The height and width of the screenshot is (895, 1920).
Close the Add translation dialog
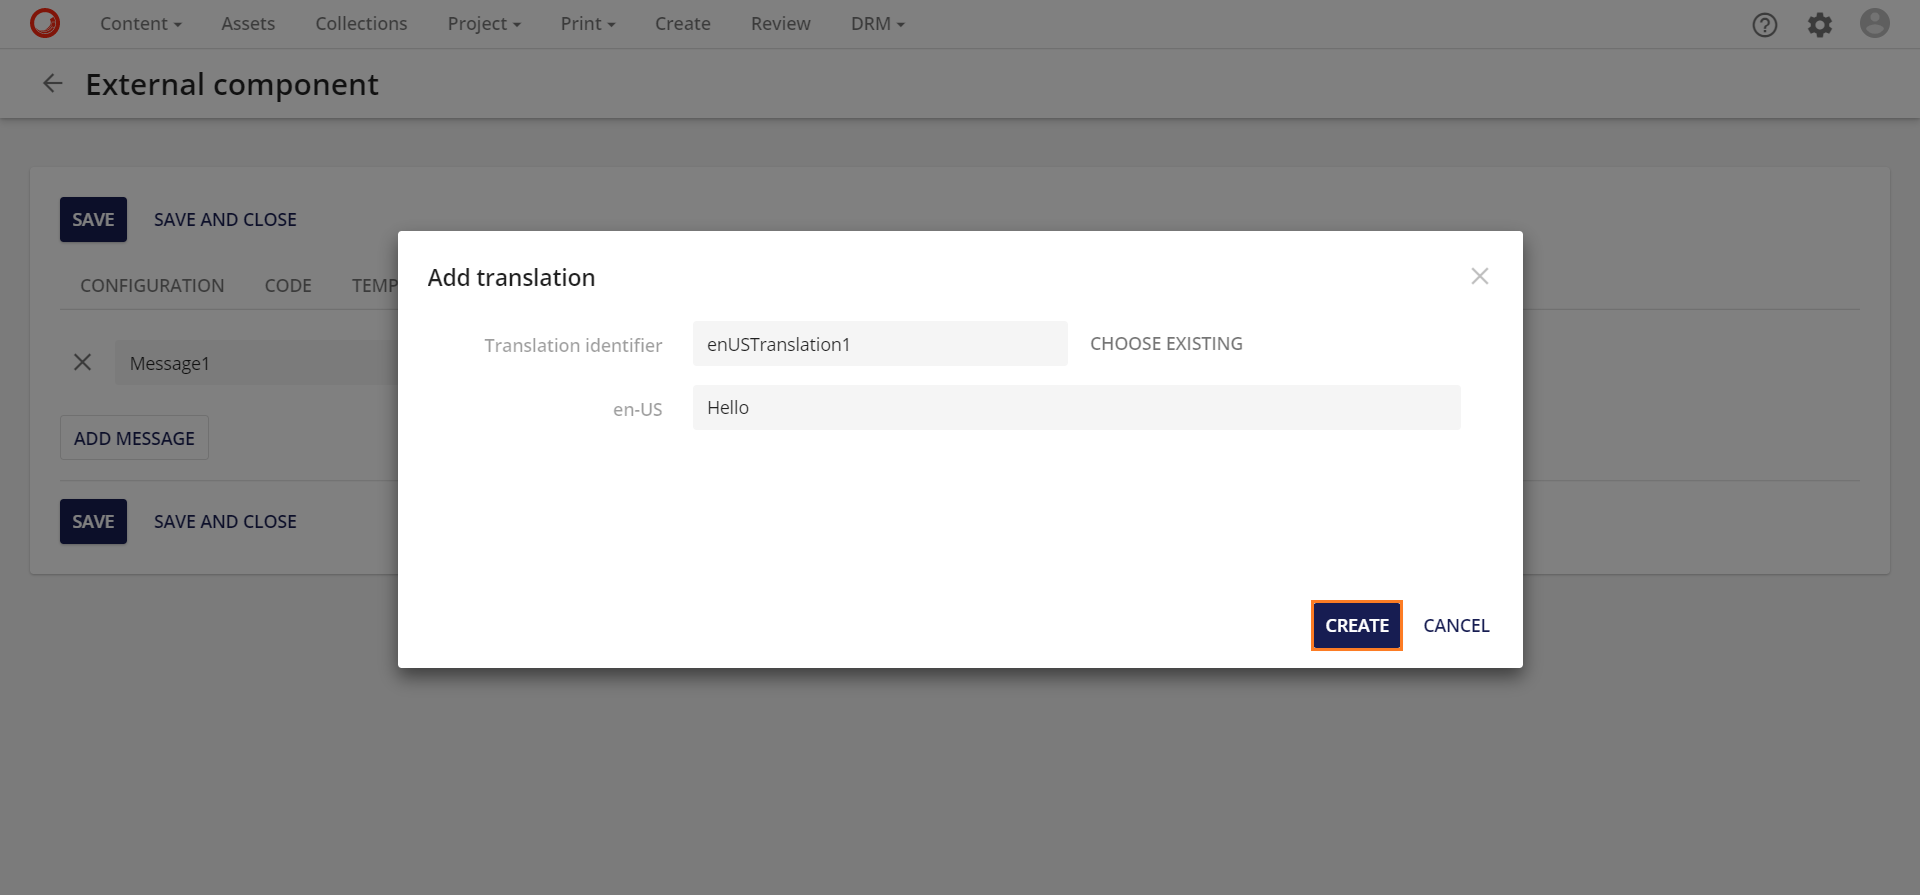[x=1480, y=276]
